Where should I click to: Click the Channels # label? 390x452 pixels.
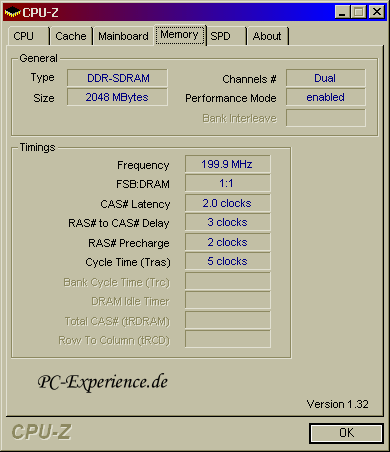point(249,79)
